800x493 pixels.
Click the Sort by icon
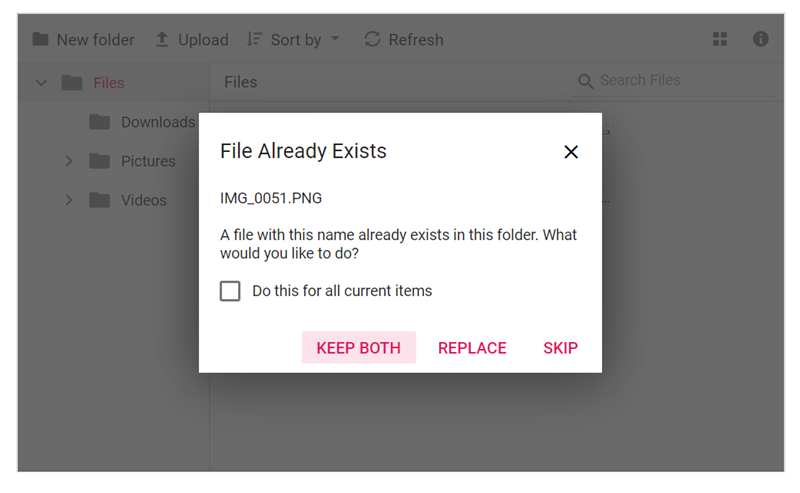254,40
